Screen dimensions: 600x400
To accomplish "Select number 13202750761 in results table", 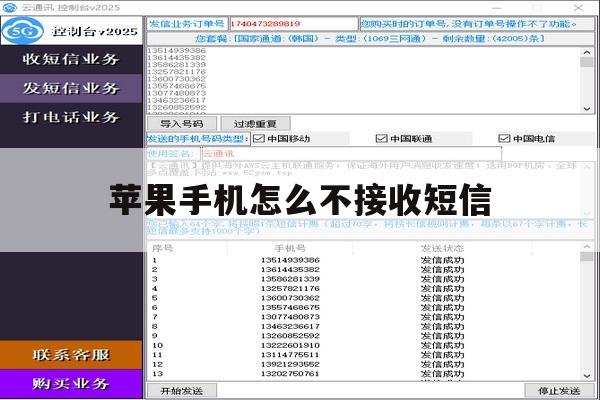I will point(290,374).
